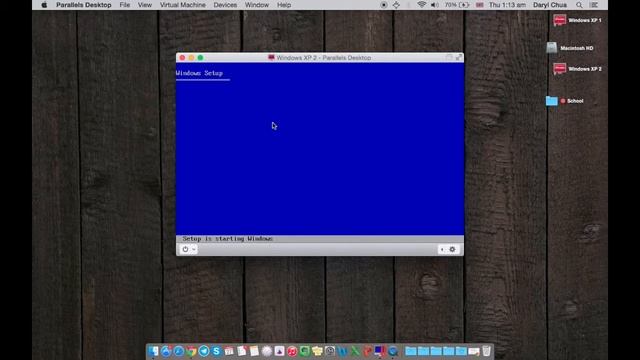Click the Windows Setup heading in VM
Viewport: 640px width, 360px height.
click(200, 73)
